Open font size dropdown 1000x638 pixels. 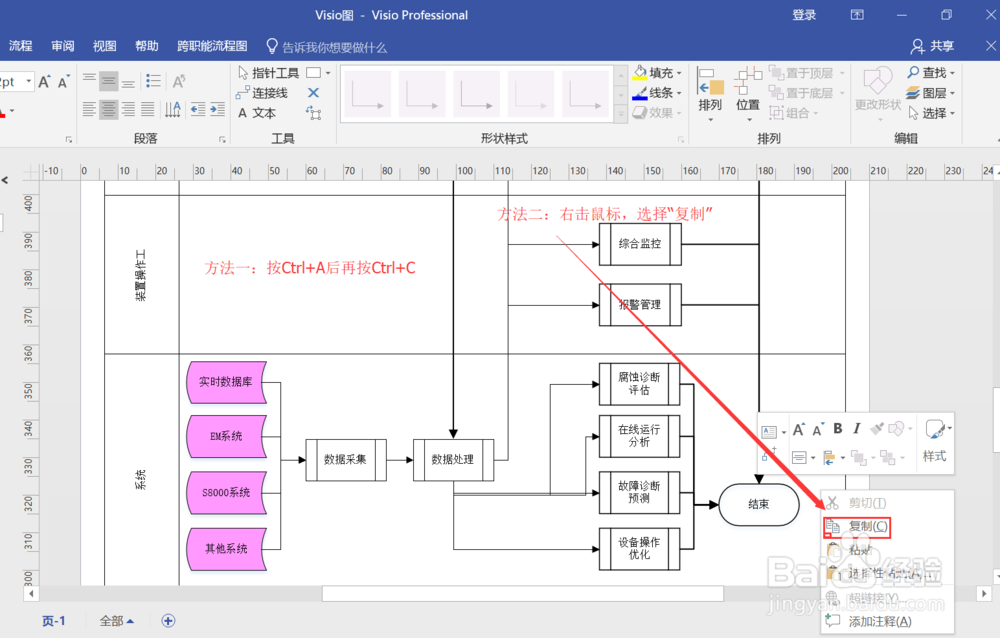29,82
